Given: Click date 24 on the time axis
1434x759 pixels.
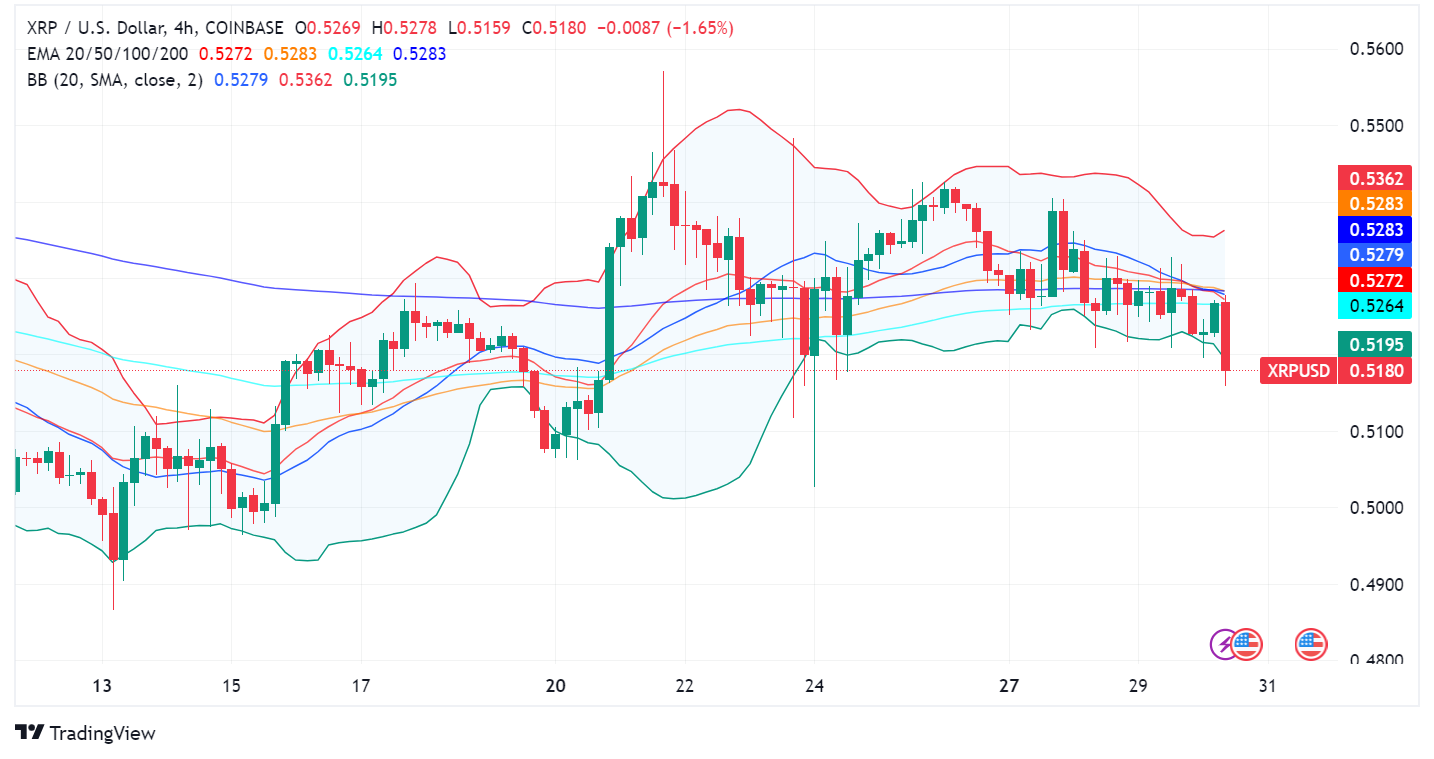Looking at the screenshot, I should pyautogui.click(x=815, y=686).
